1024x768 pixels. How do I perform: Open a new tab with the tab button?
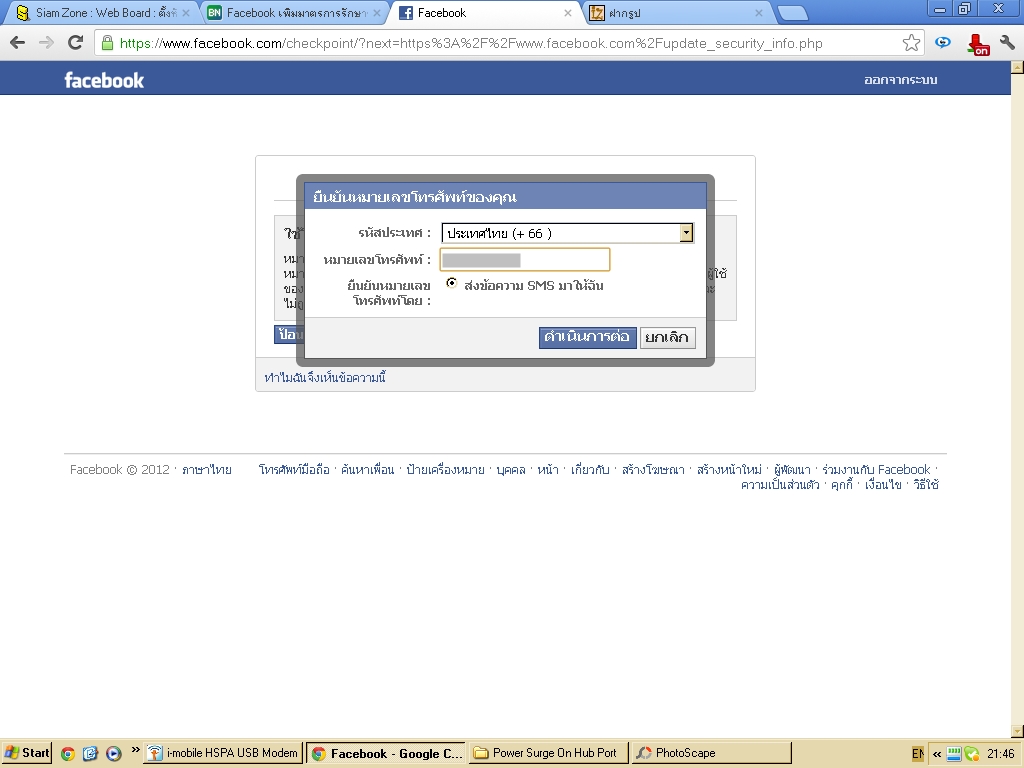[x=793, y=12]
